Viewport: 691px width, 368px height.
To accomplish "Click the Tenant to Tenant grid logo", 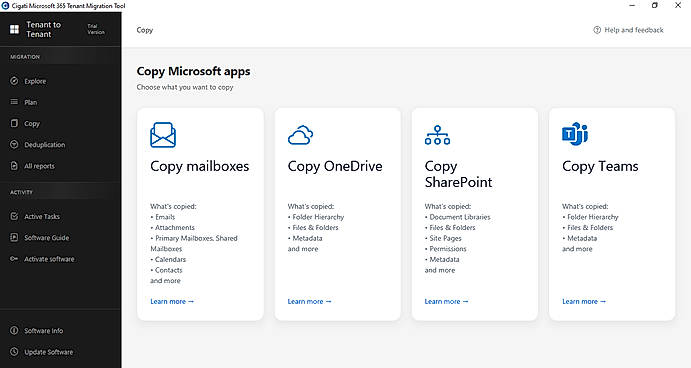I will tap(15, 29).
